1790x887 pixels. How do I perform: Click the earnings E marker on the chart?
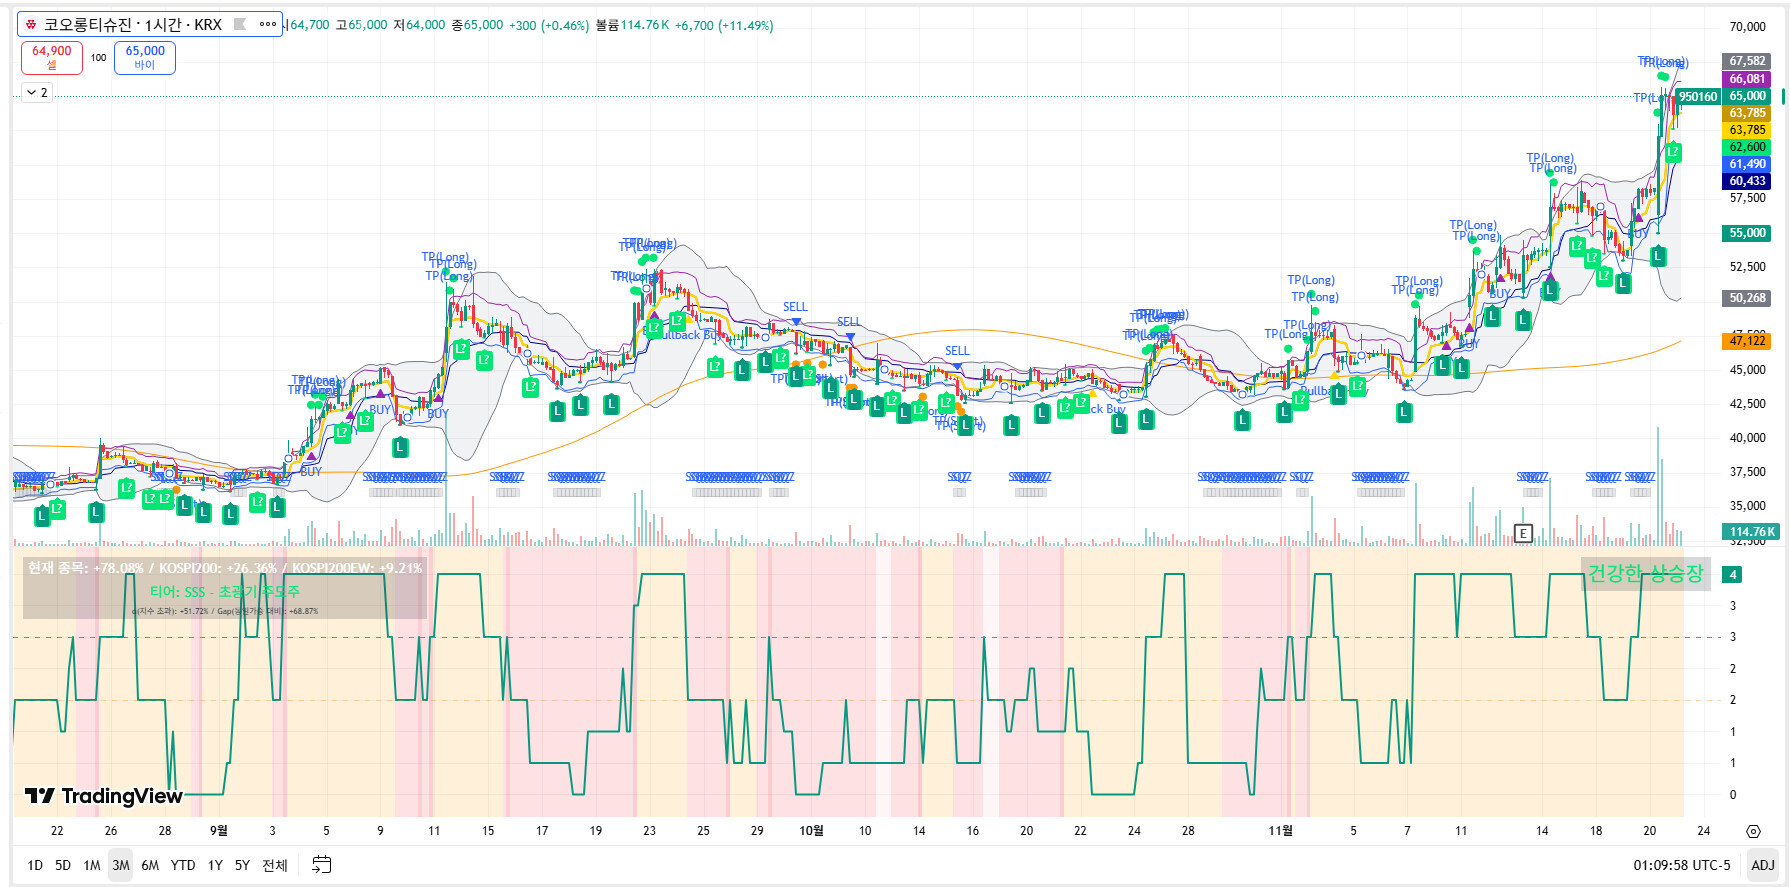[x=1523, y=533]
